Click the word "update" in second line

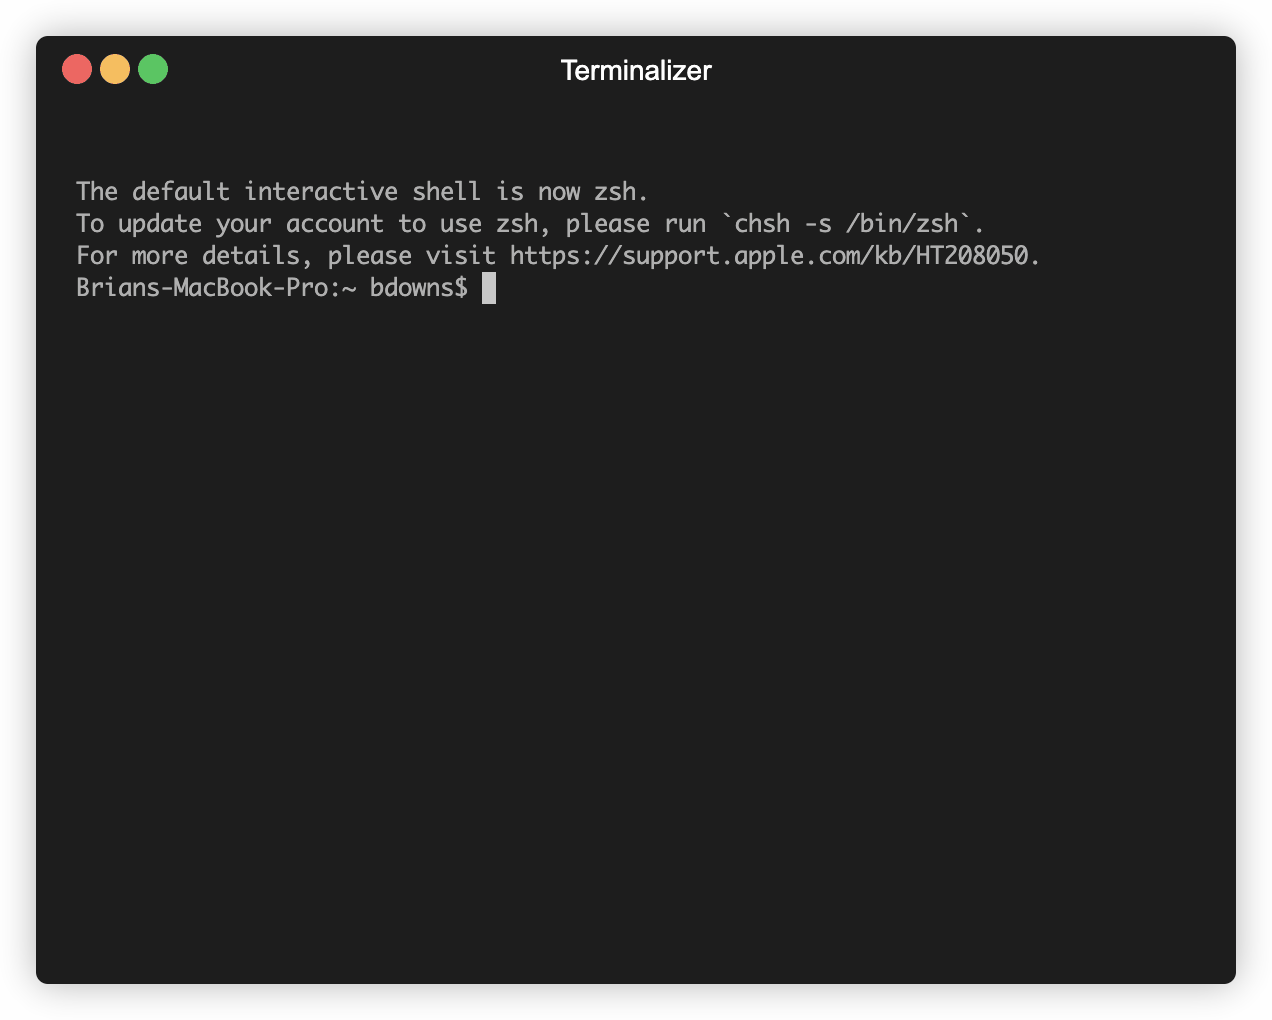click(x=160, y=223)
